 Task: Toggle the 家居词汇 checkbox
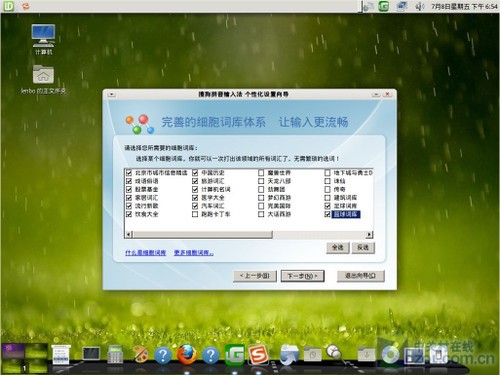pyautogui.click(x=129, y=198)
